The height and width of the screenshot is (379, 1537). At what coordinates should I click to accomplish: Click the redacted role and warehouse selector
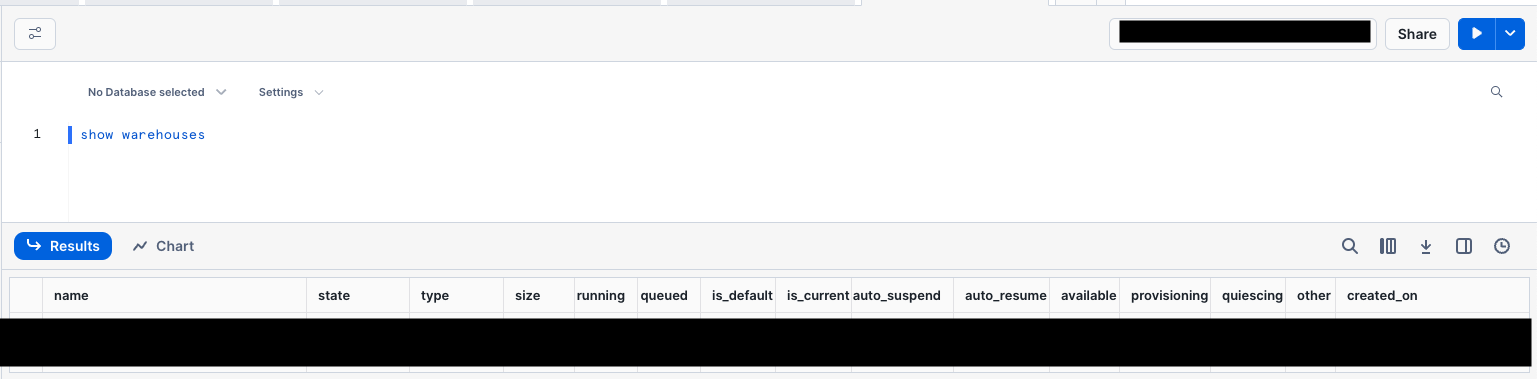[x=1243, y=33]
